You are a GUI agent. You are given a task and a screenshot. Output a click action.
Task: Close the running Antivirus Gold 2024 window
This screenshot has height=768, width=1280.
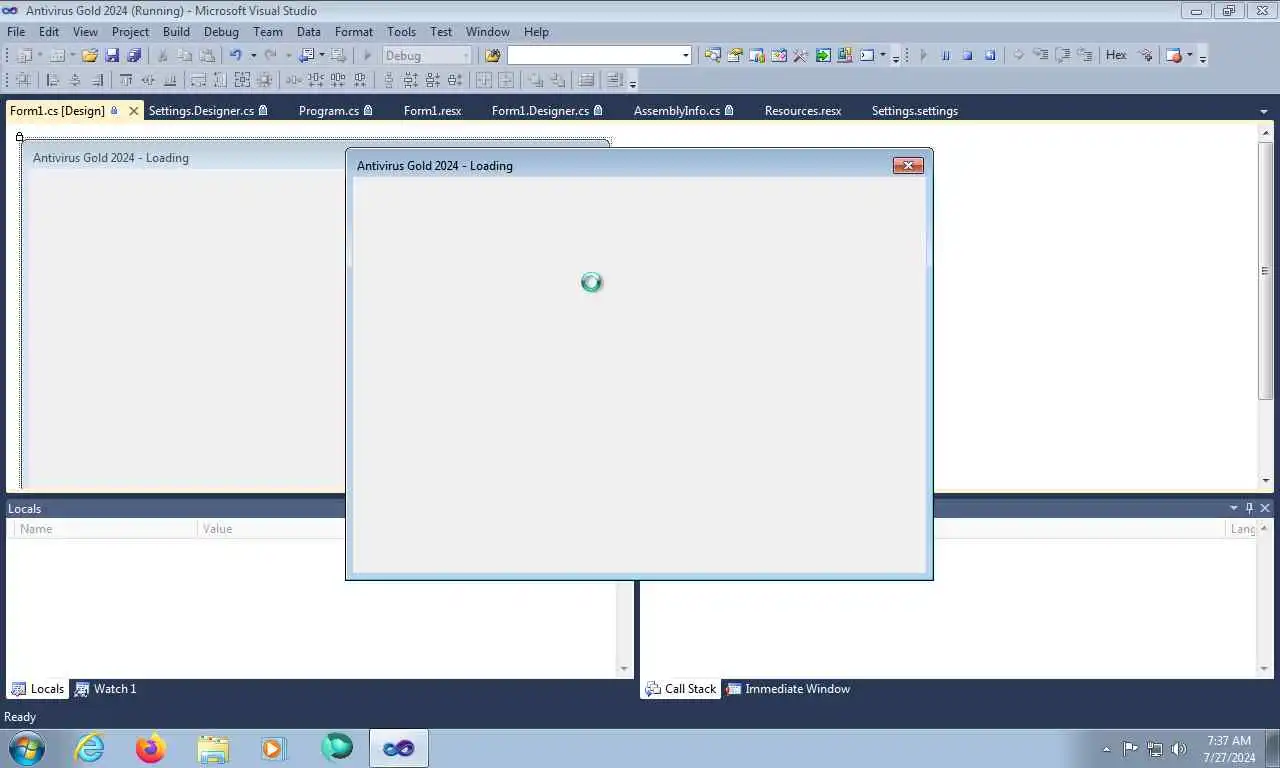[908, 165]
